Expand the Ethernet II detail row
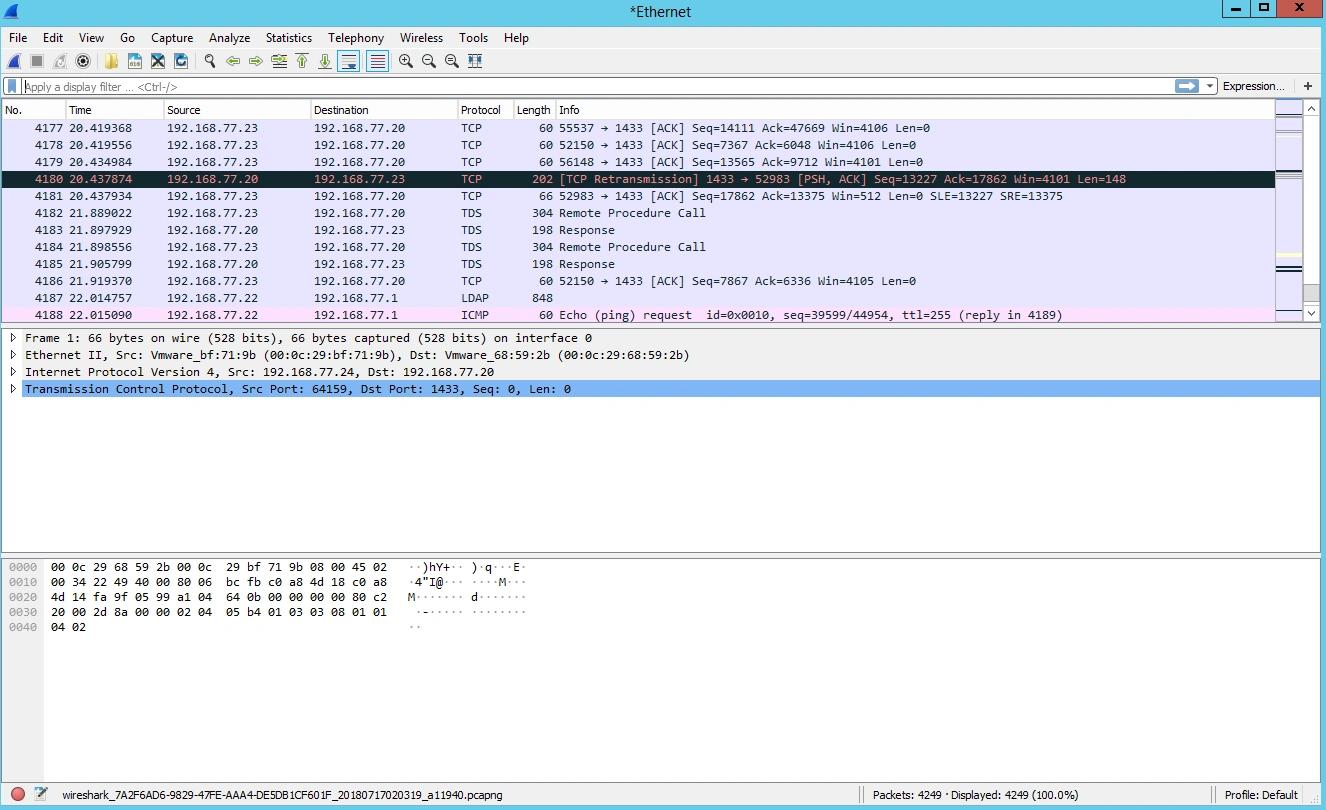Image resolution: width=1326 pixels, height=810 pixels. pyautogui.click(x=13, y=355)
